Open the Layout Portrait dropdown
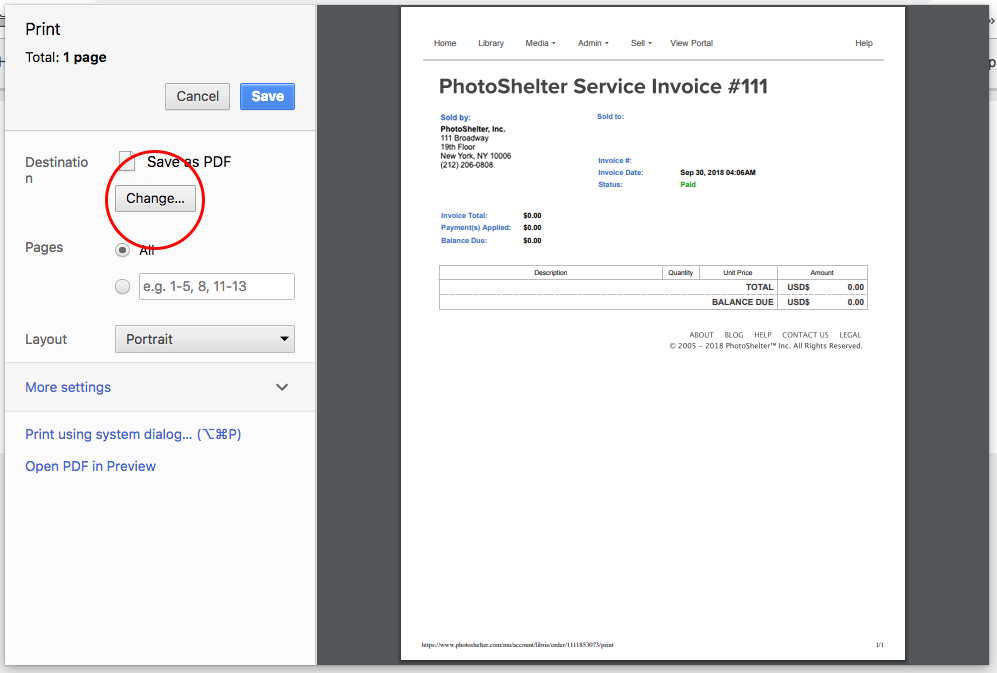The image size is (997, 673). coord(205,339)
